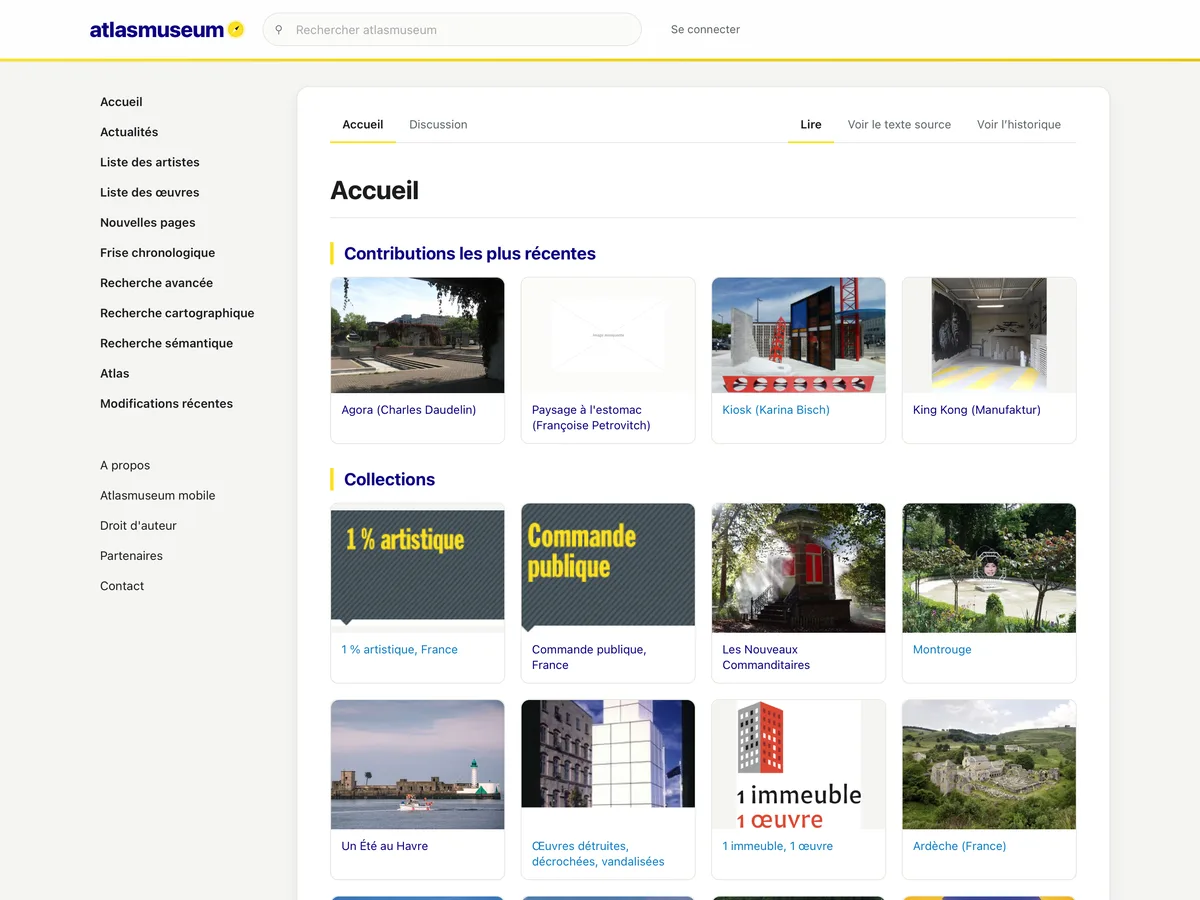Open Modifications récentes
This screenshot has width=1200, height=900.
tap(167, 404)
